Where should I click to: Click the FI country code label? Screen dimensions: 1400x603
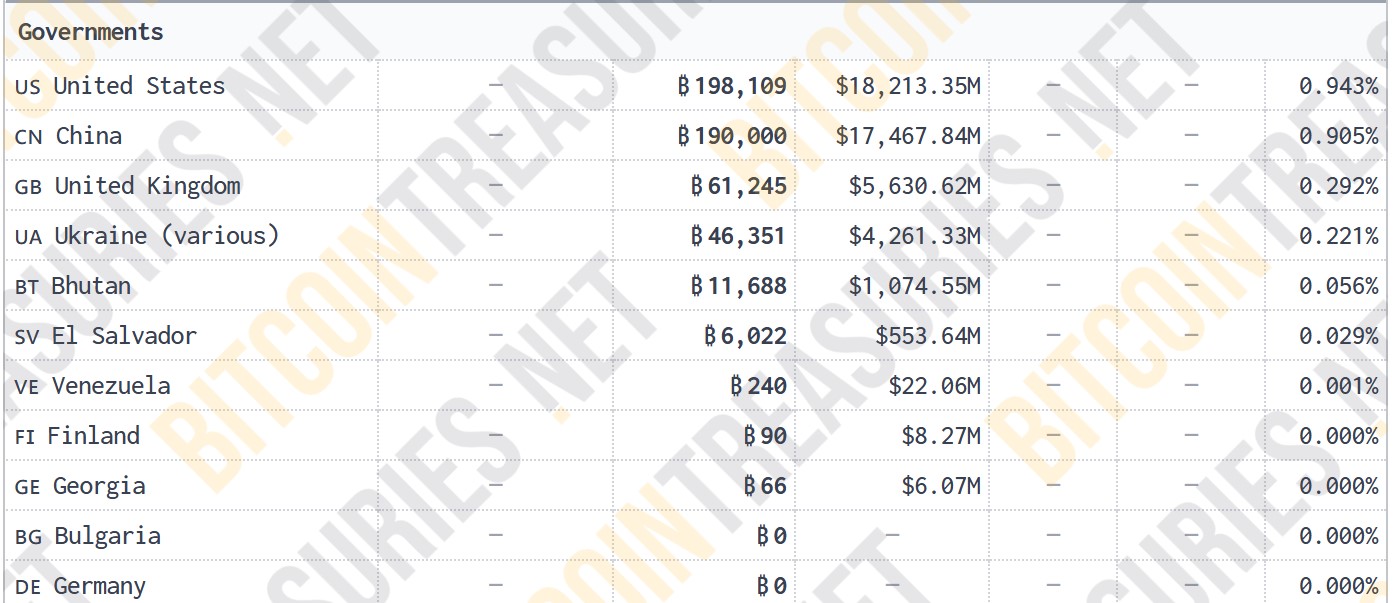click(x=26, y=438)
